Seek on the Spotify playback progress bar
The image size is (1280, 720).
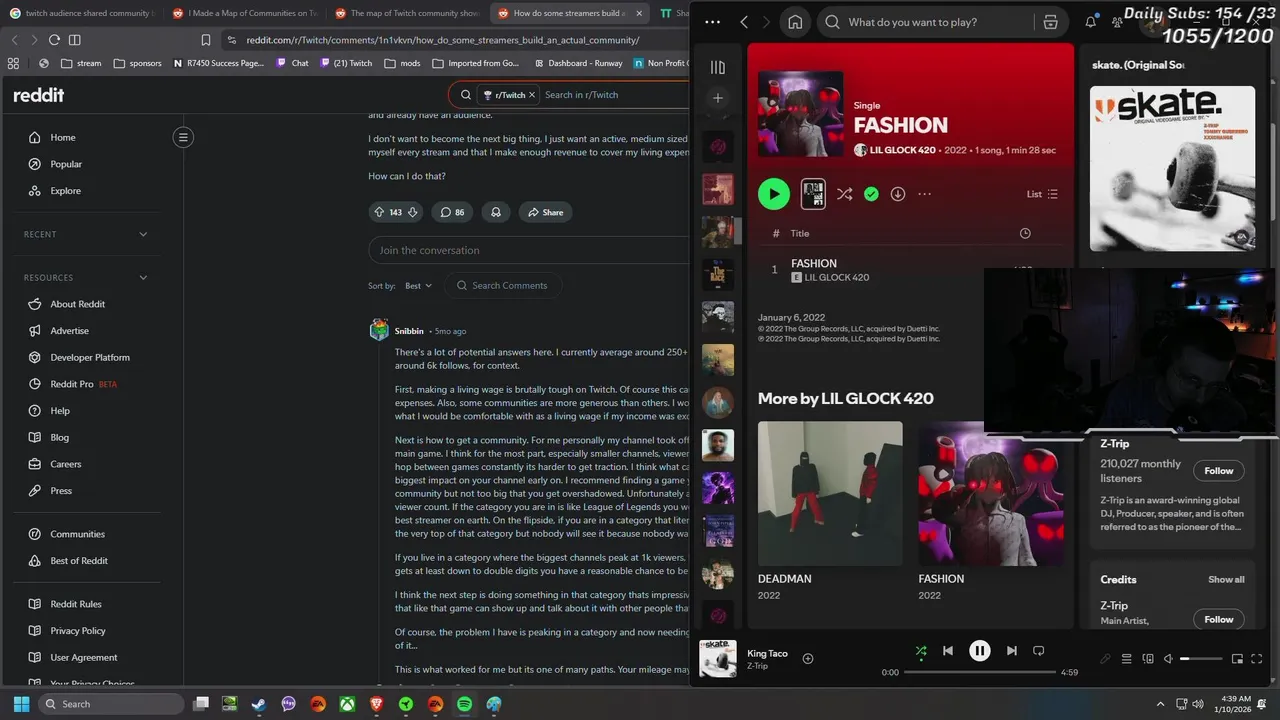tap(979, 672)
